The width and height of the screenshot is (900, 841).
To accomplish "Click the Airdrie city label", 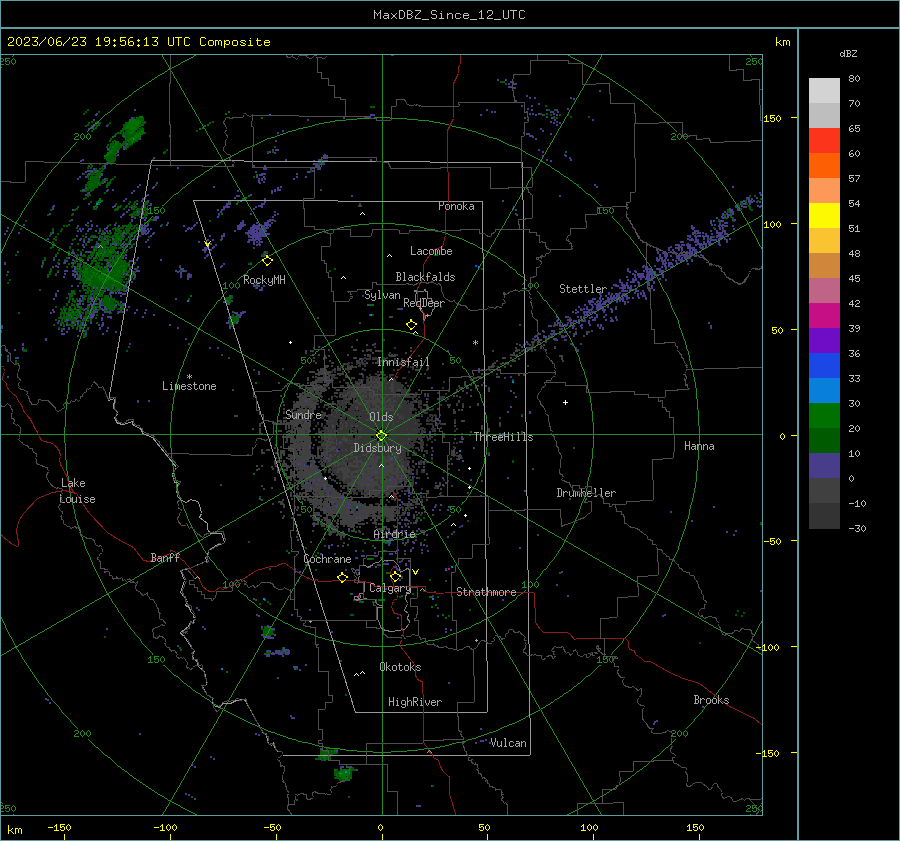I will [x=394, y=534].
